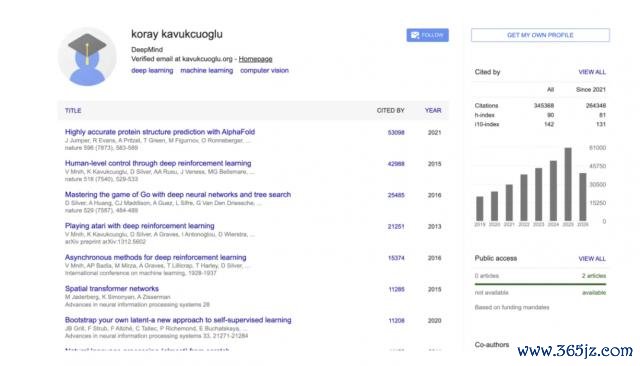Click View All beside Cited by

(x=592, y=72)
